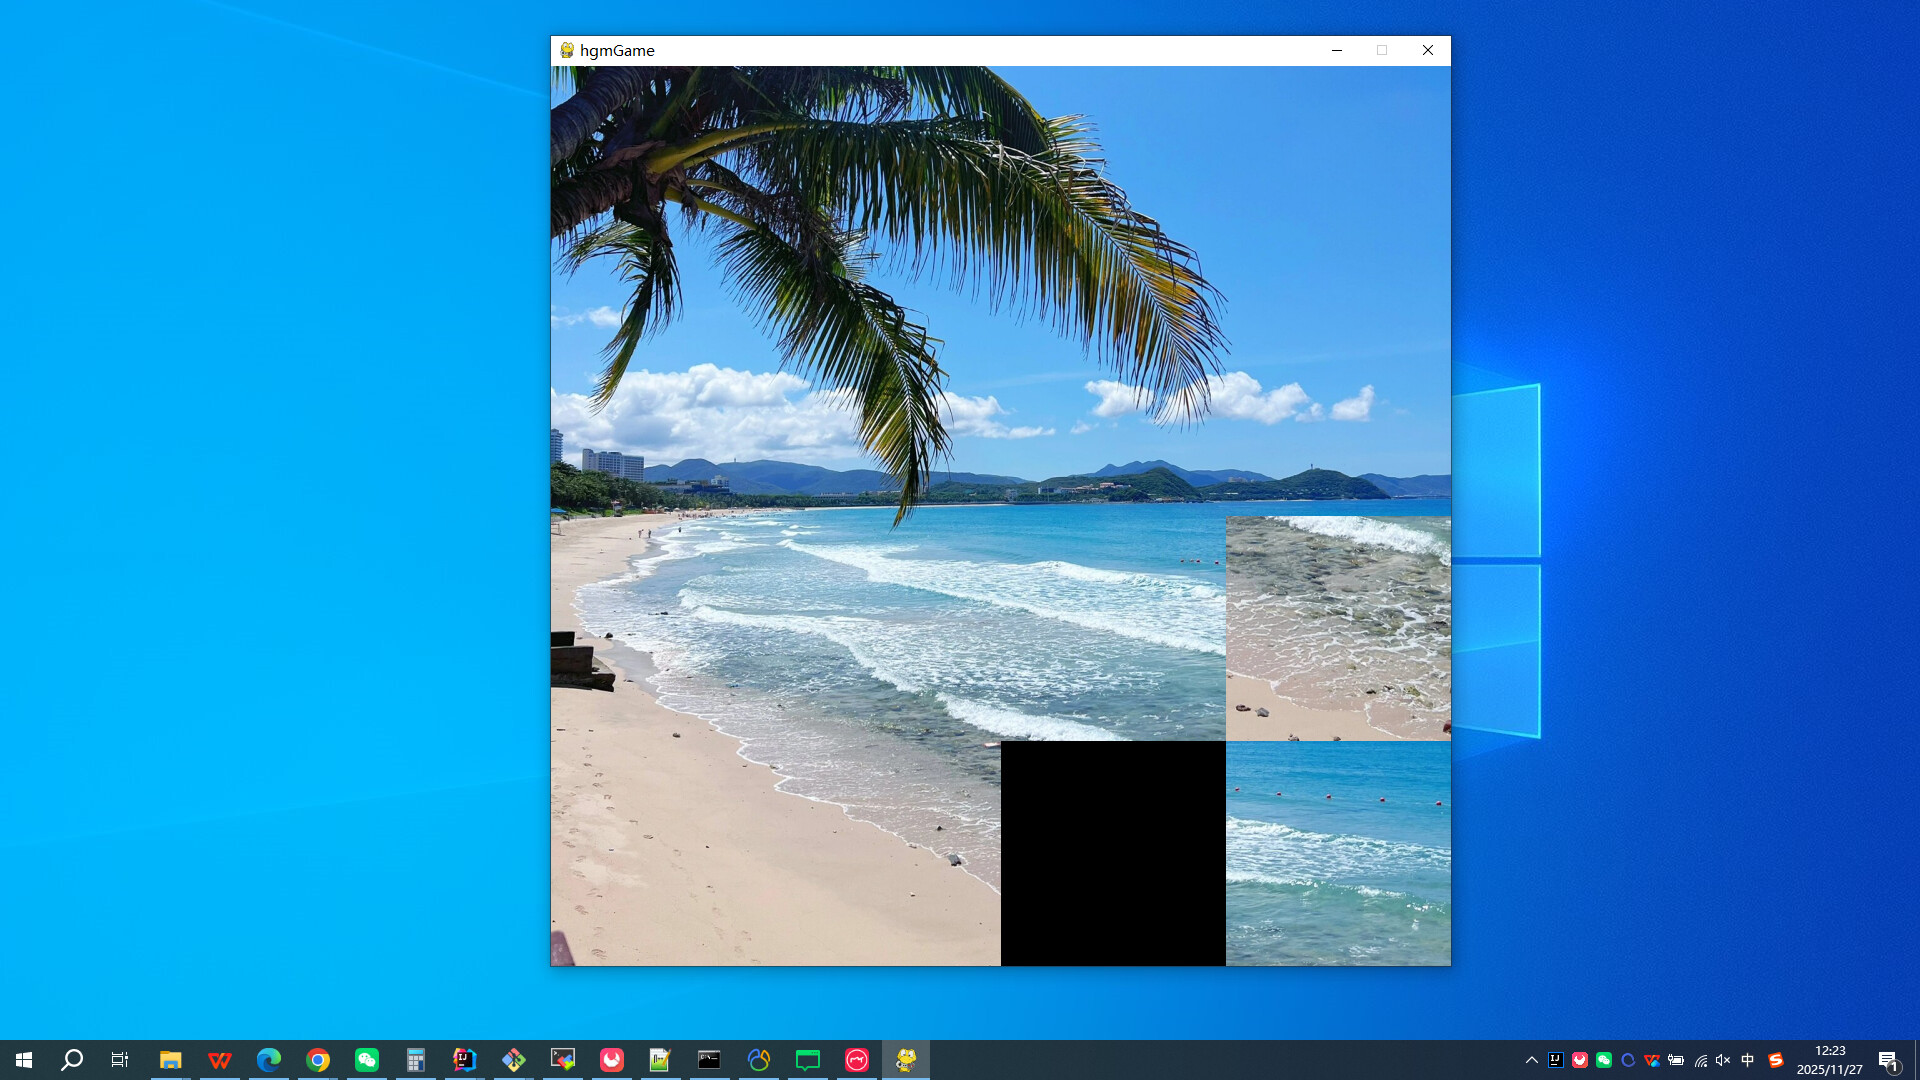Select the running hgmGame Python app in taskbar
Image resolution: width=1920 pixels, height=1080 pixels.
coord(905,1059)
